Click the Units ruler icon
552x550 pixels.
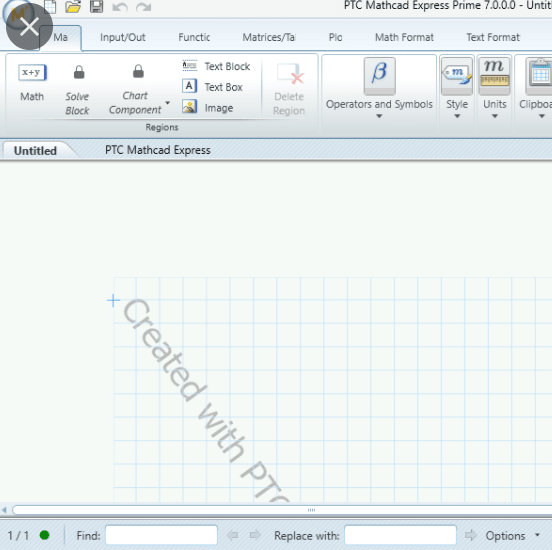click(494, 75)
